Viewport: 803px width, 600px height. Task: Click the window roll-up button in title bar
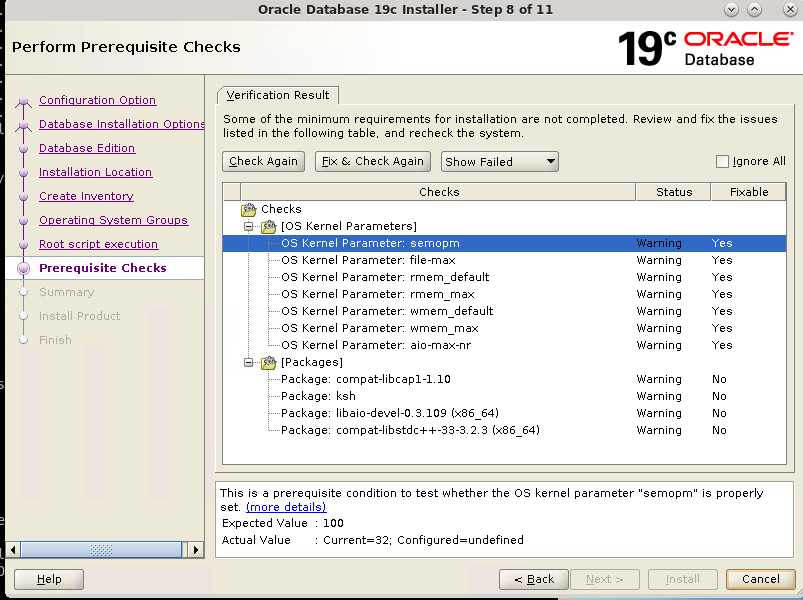[731, 10]
